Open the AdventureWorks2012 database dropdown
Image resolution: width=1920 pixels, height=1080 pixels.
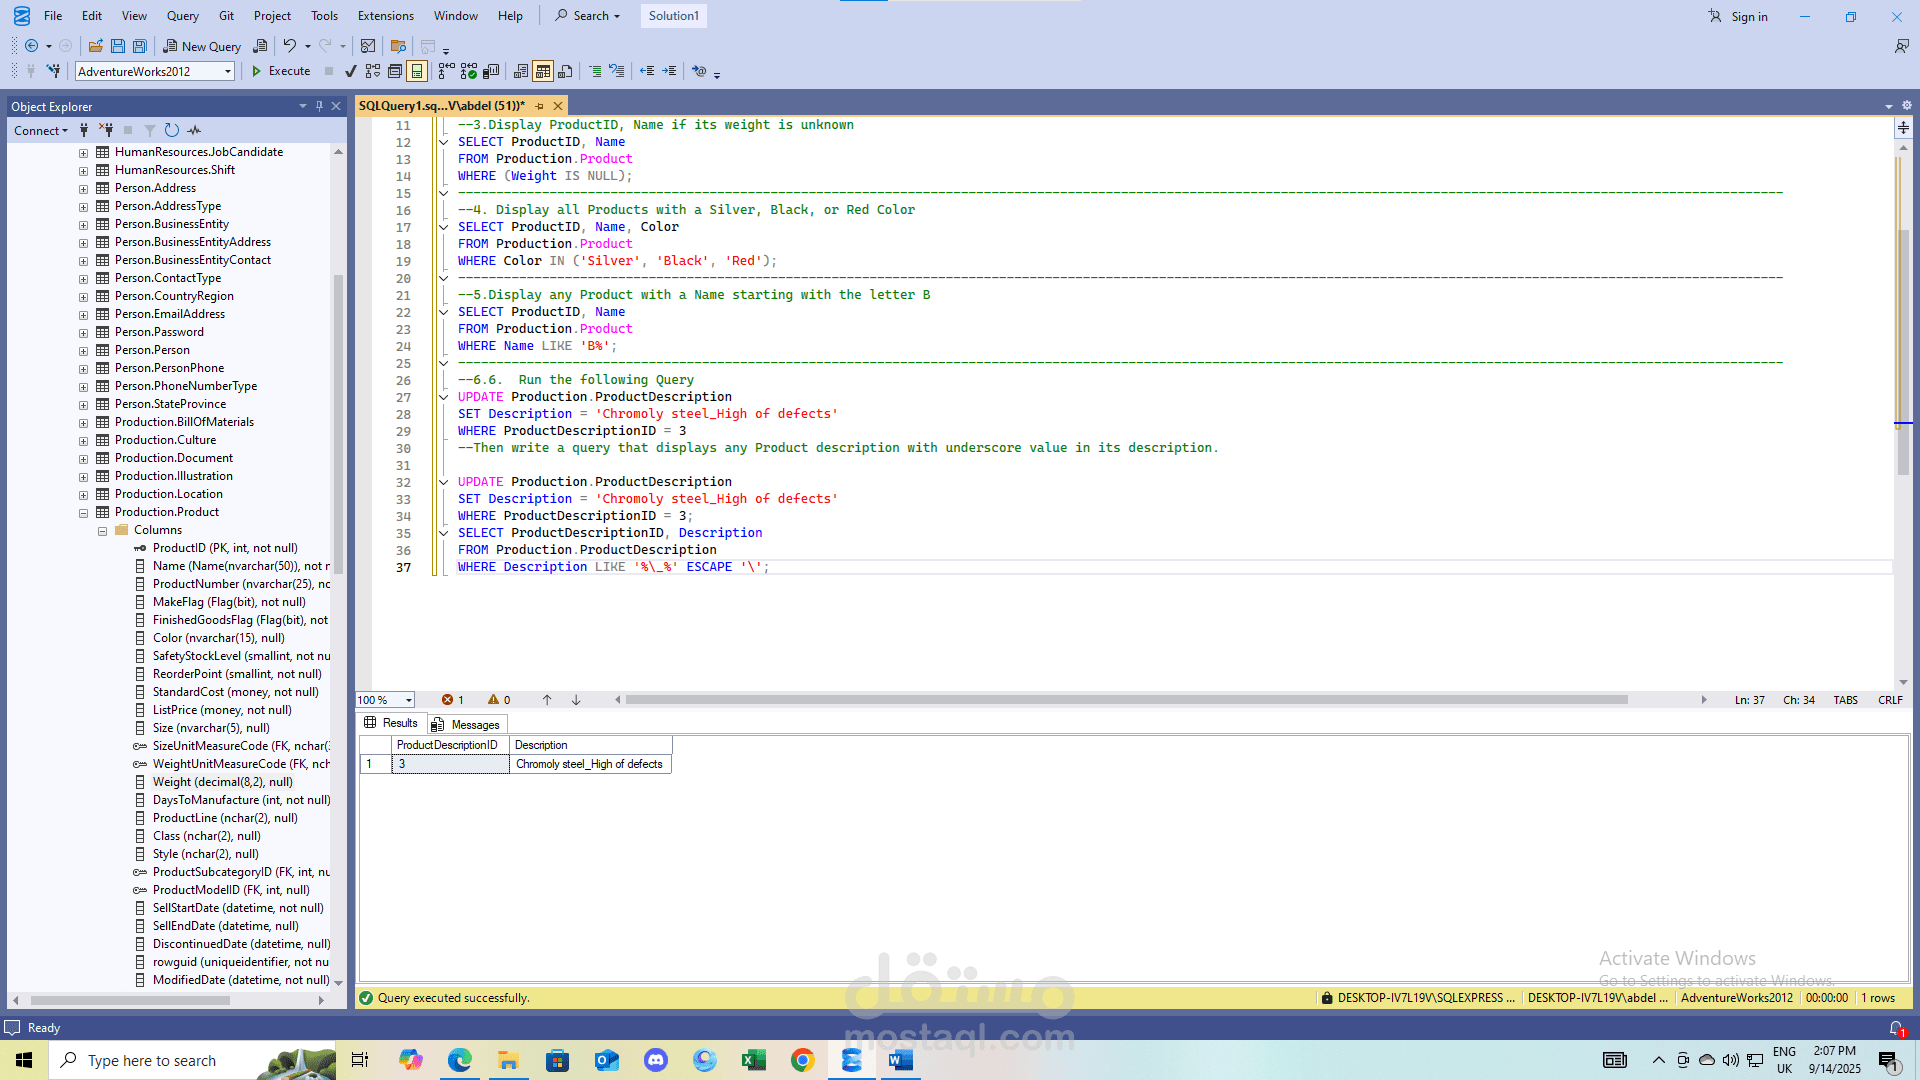[x=228, y=71]
